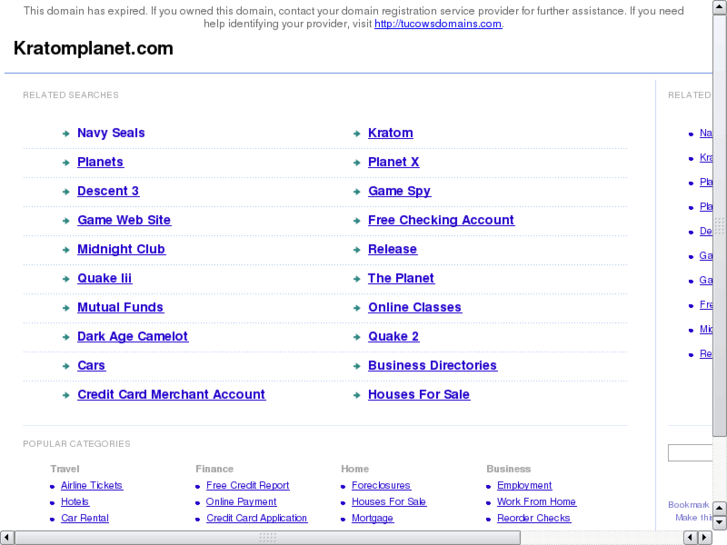Select the Quake Iii link
This screenshot has height=545, width=727.
tap(104, 278)
